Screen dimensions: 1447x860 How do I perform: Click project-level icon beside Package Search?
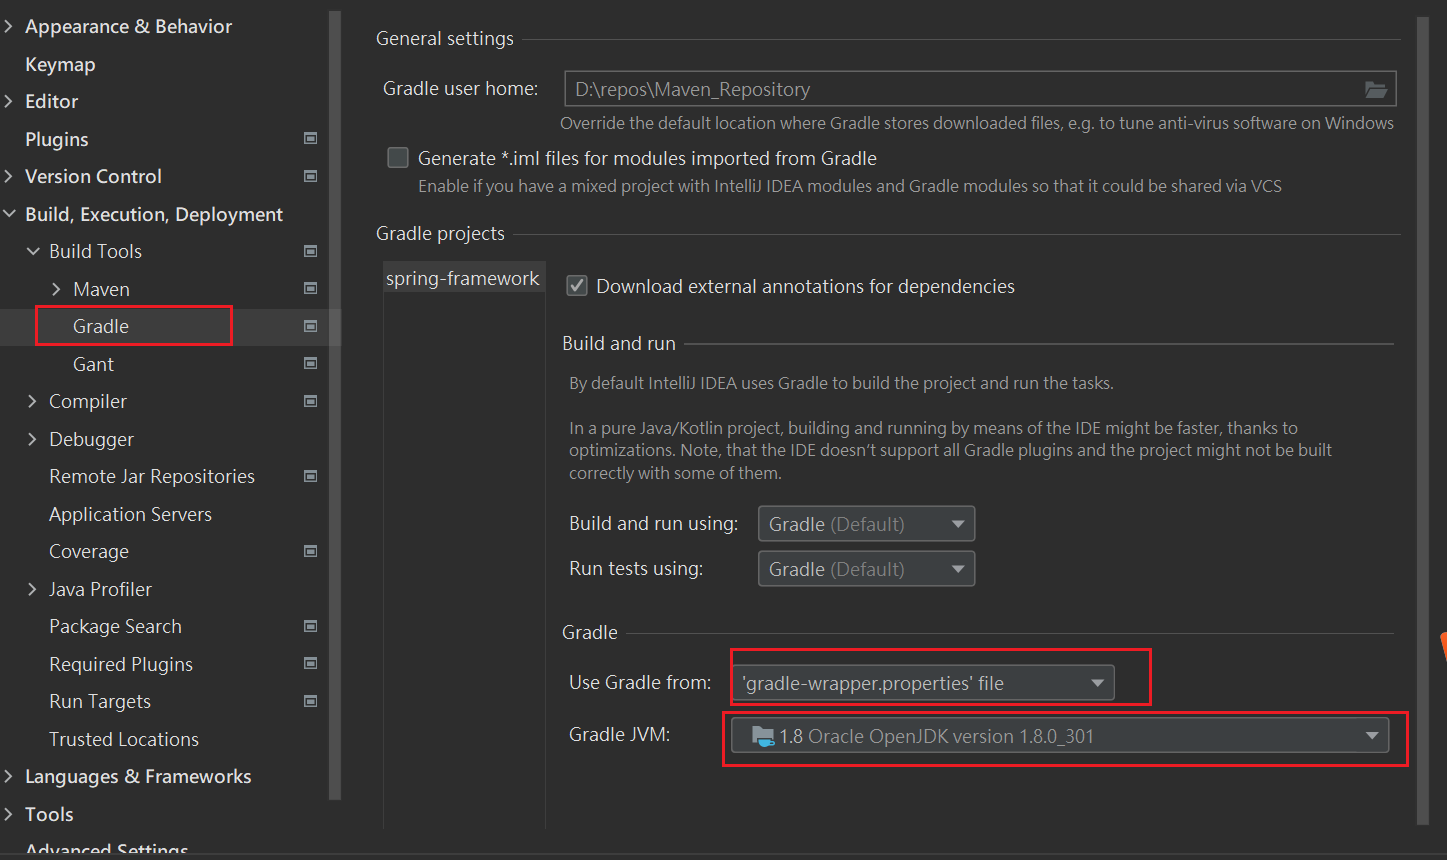point(311,626)
